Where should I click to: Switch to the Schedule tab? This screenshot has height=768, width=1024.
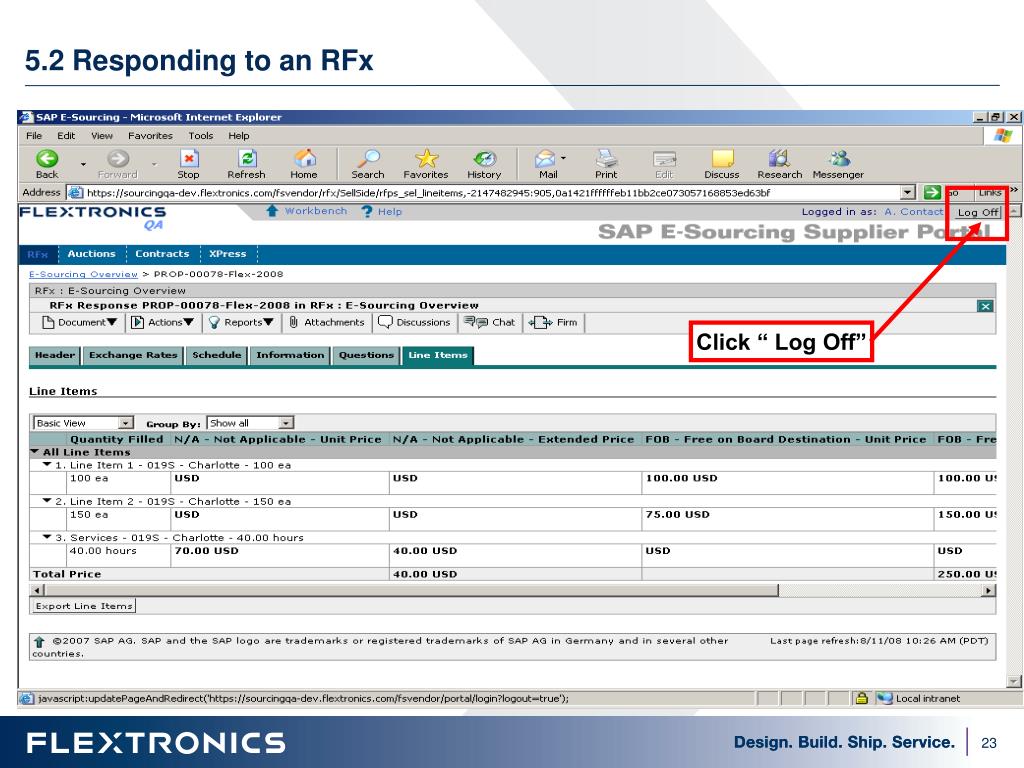tap(217, 355)
